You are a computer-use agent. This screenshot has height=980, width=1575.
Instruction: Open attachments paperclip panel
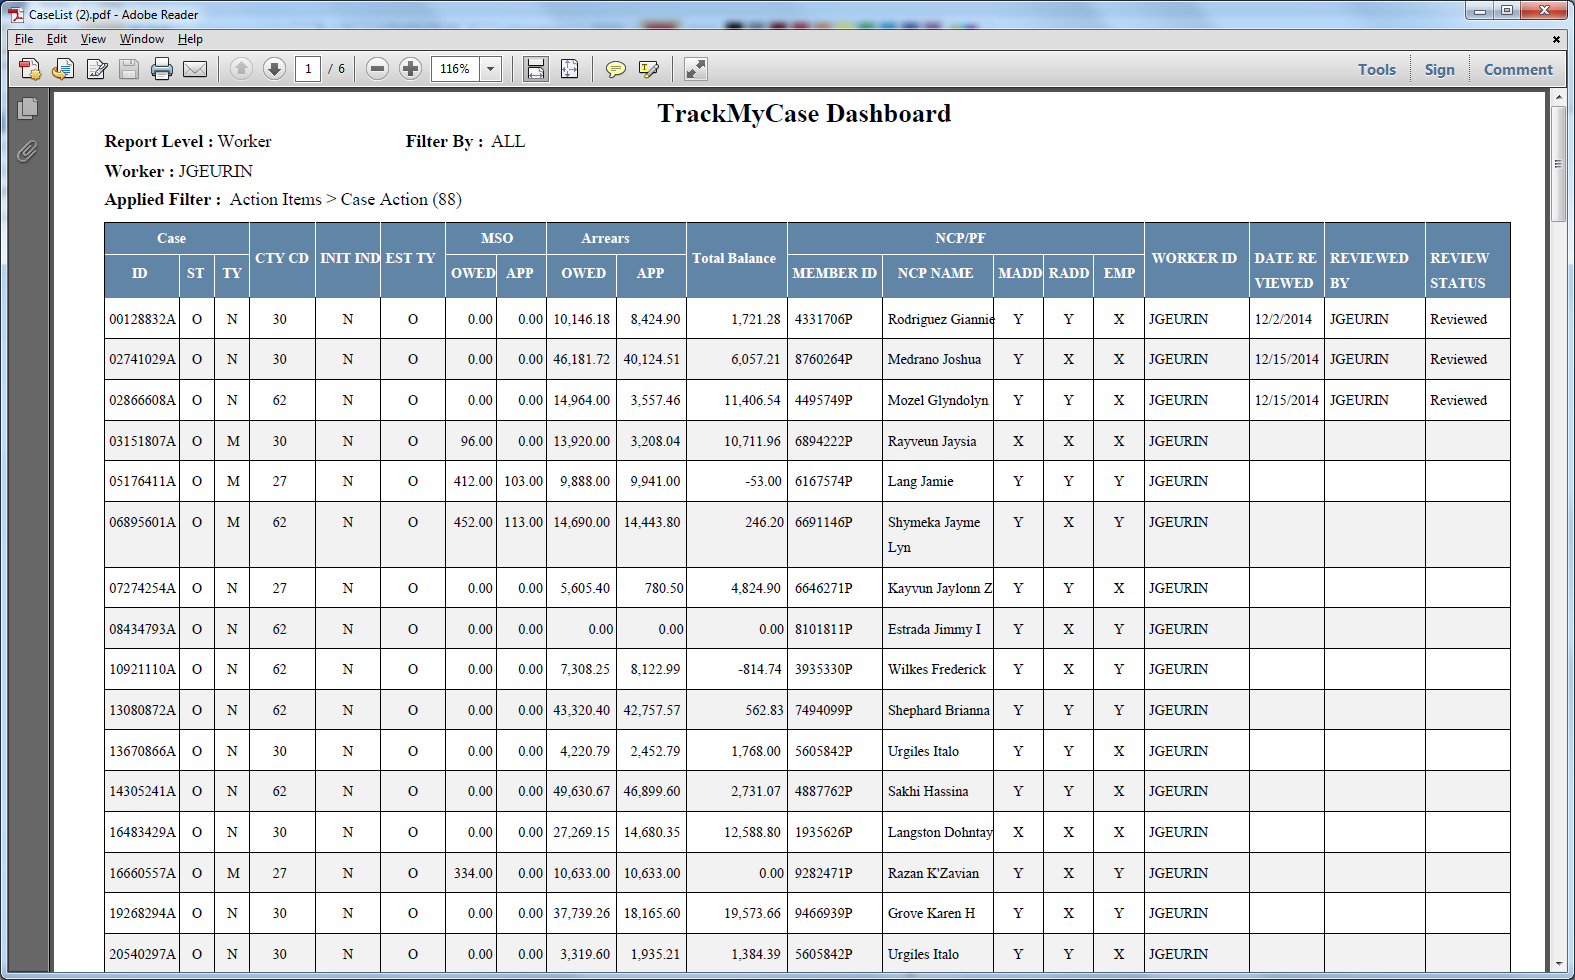point(27,151)
